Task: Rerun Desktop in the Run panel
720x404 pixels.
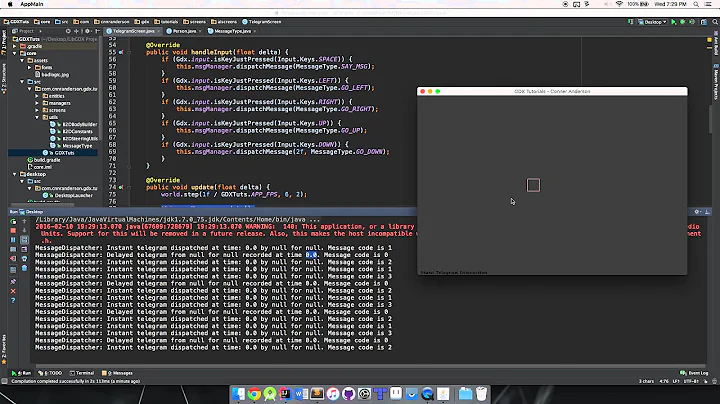Action: click(13, 221)
